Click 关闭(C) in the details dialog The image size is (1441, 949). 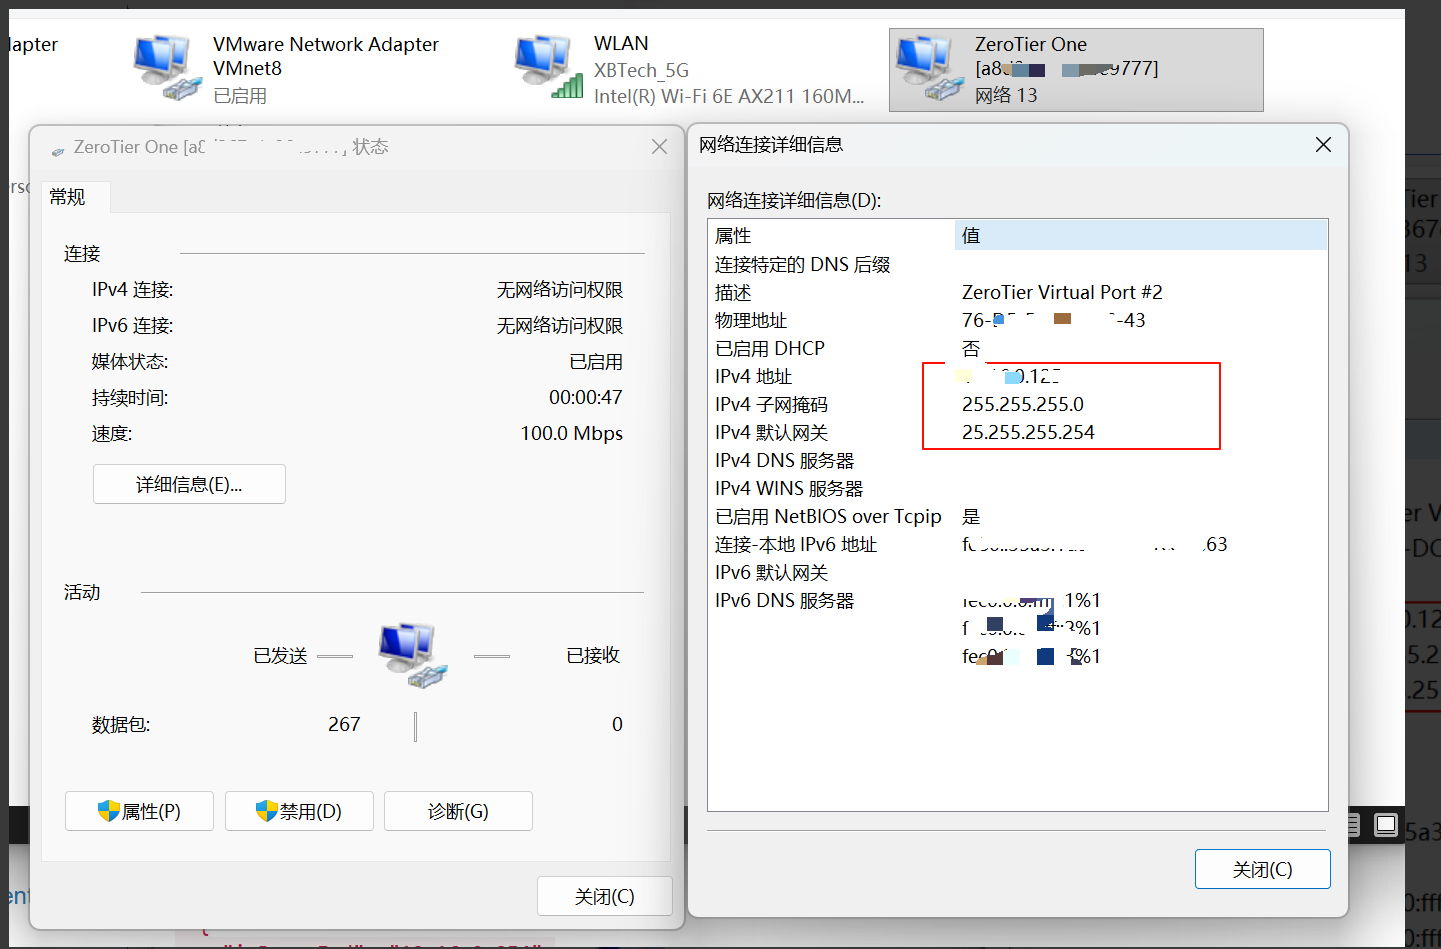point(1262,869)
